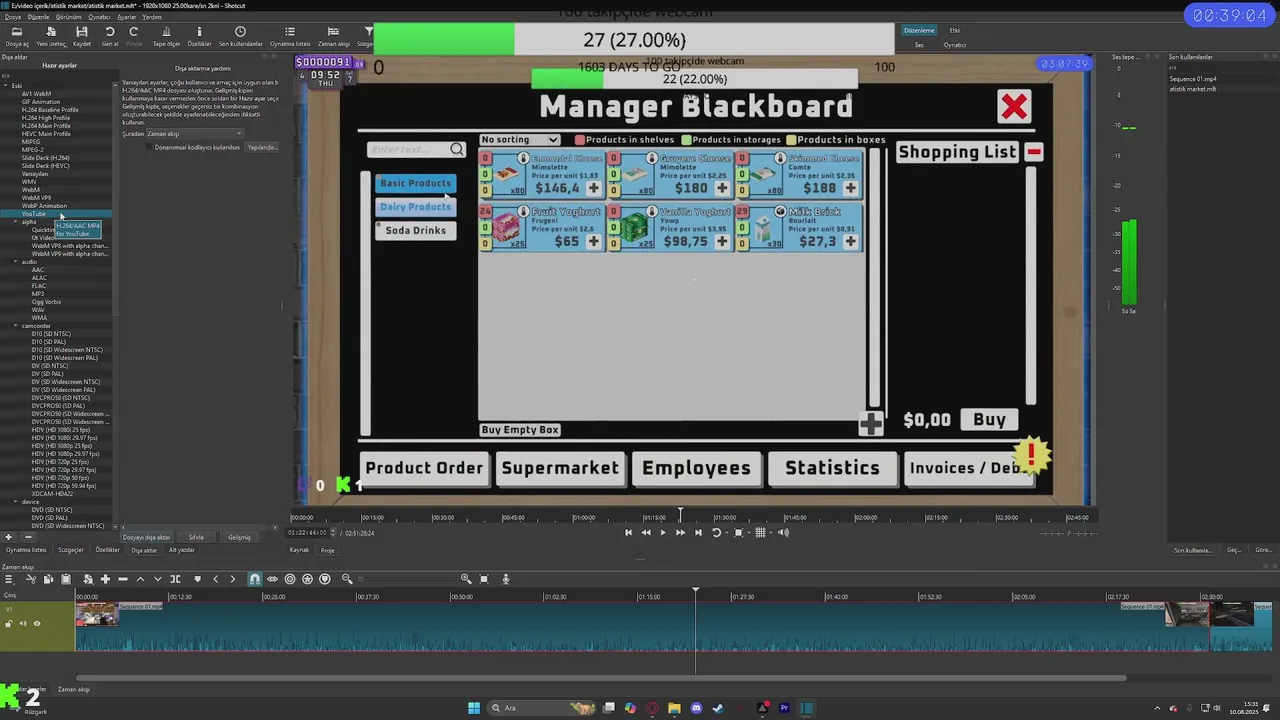The width and height of the screenshot is (1280, 720).
Task: Split at playhead icon in timeline toolbar
Action: click(x=175, y=579)
